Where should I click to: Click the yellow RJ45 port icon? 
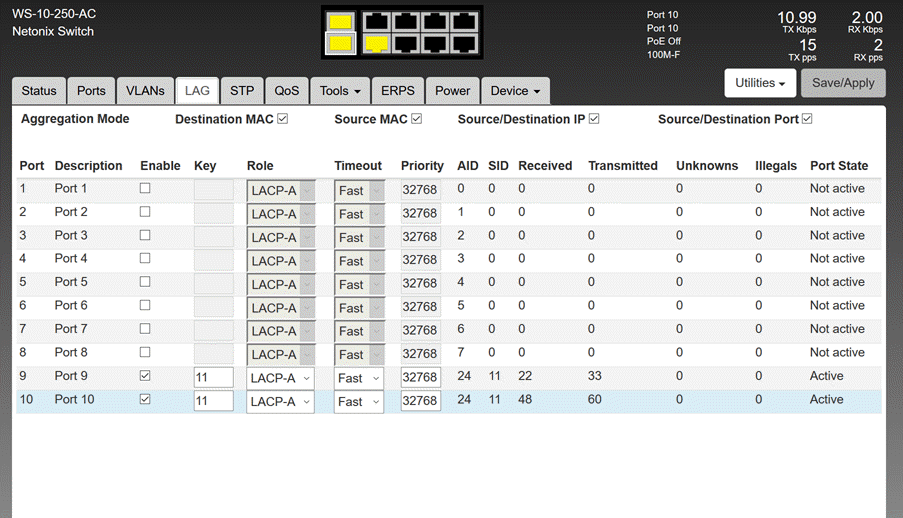[377, 43]
